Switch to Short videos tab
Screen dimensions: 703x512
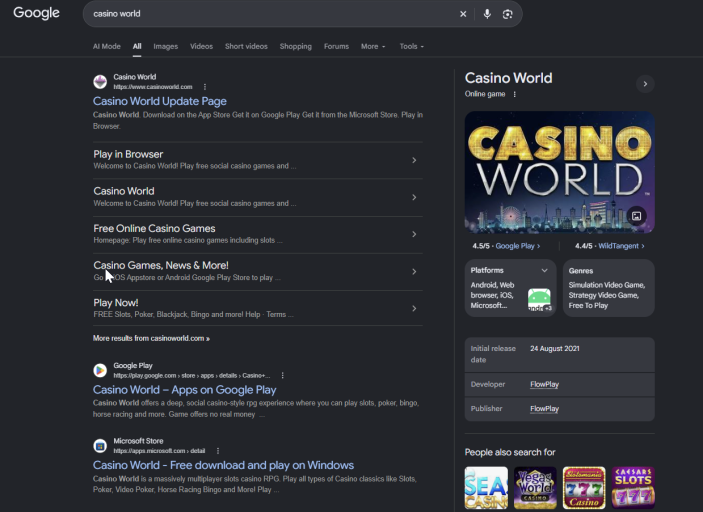(x=246, y=46)
